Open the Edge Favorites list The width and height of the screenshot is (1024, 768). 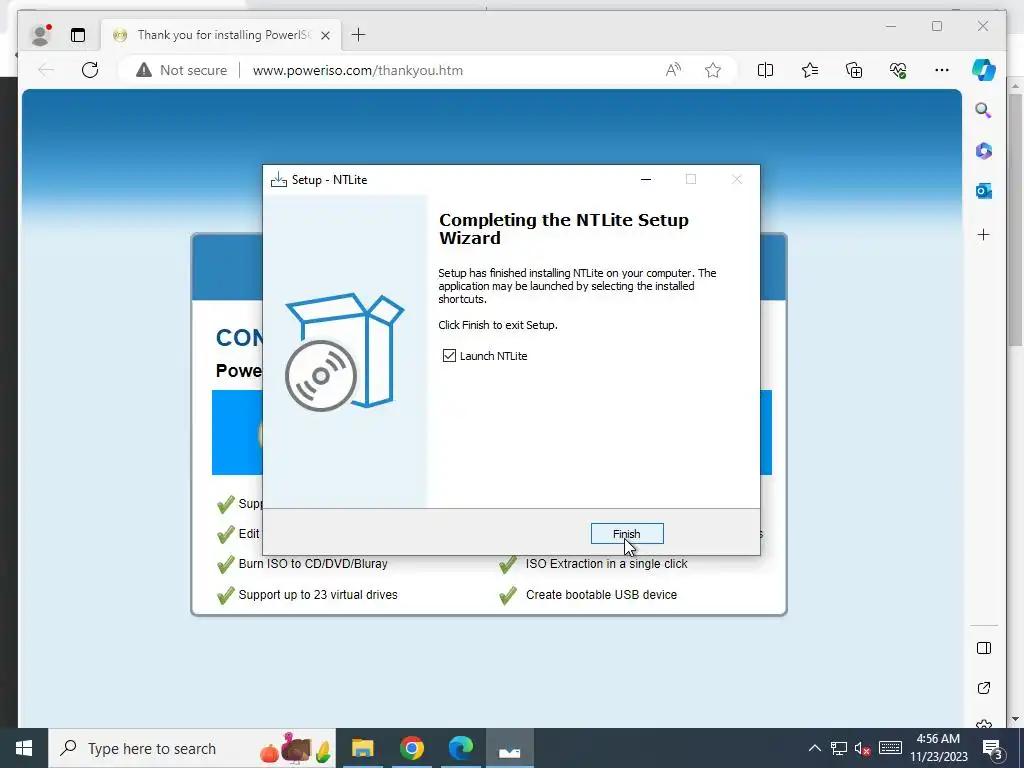click(x=810, y=70)
